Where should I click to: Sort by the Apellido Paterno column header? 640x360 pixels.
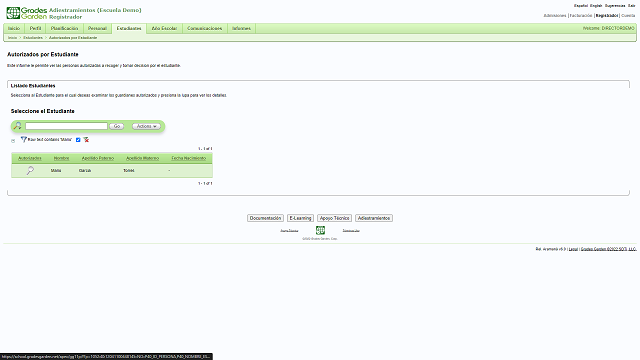(x=98, y=158)
